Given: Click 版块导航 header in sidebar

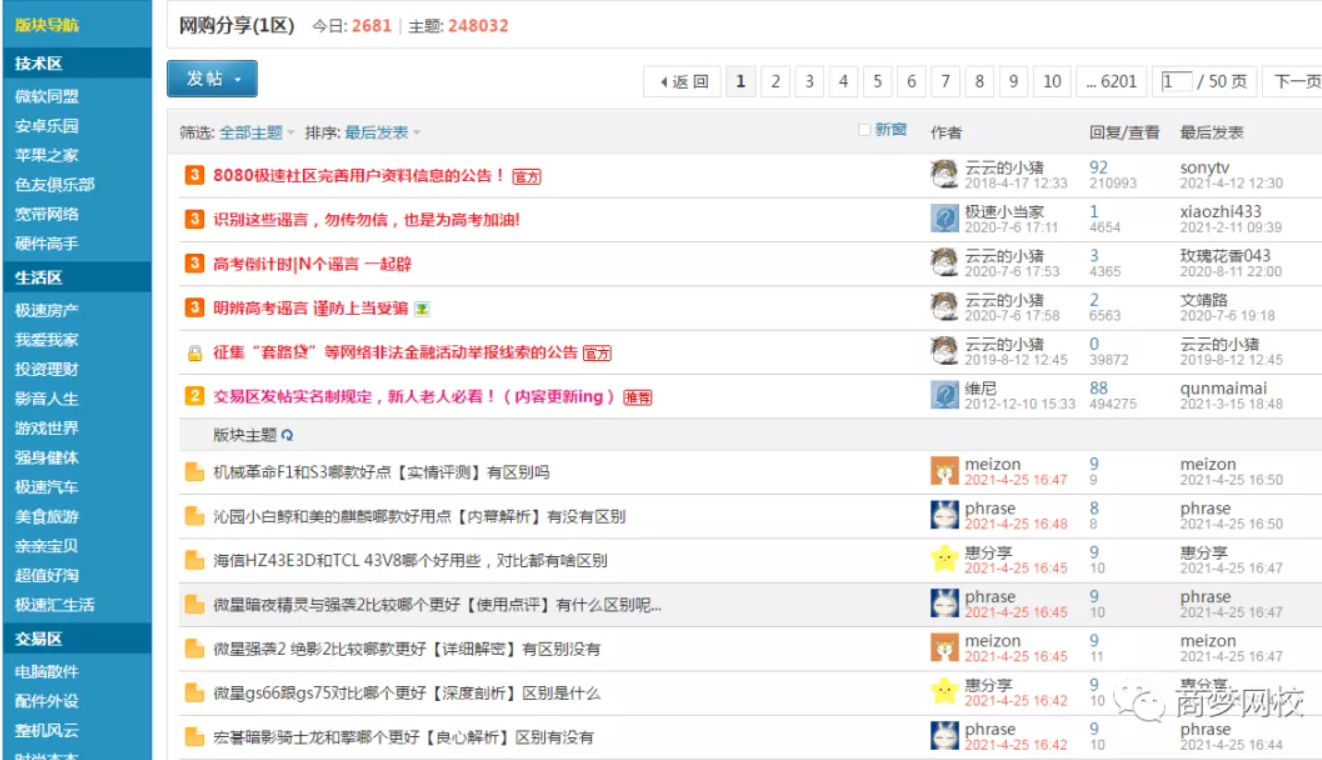Looking at the screenshot, I should (46, 25).
